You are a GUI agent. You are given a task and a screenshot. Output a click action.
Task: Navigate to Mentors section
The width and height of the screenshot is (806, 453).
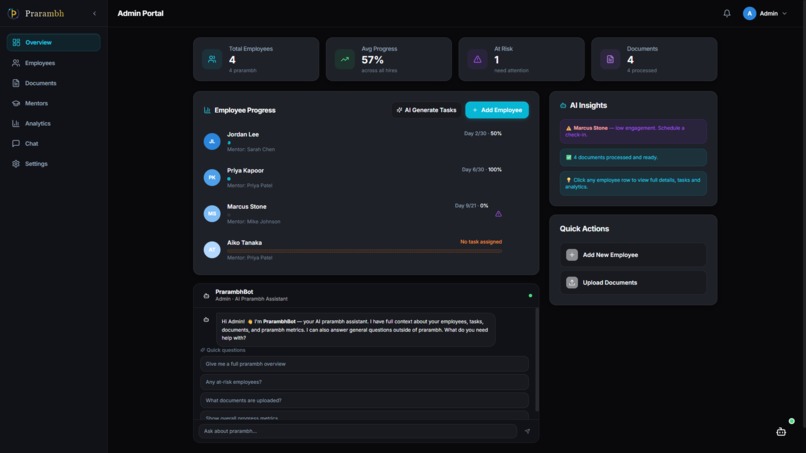(53, 103)
